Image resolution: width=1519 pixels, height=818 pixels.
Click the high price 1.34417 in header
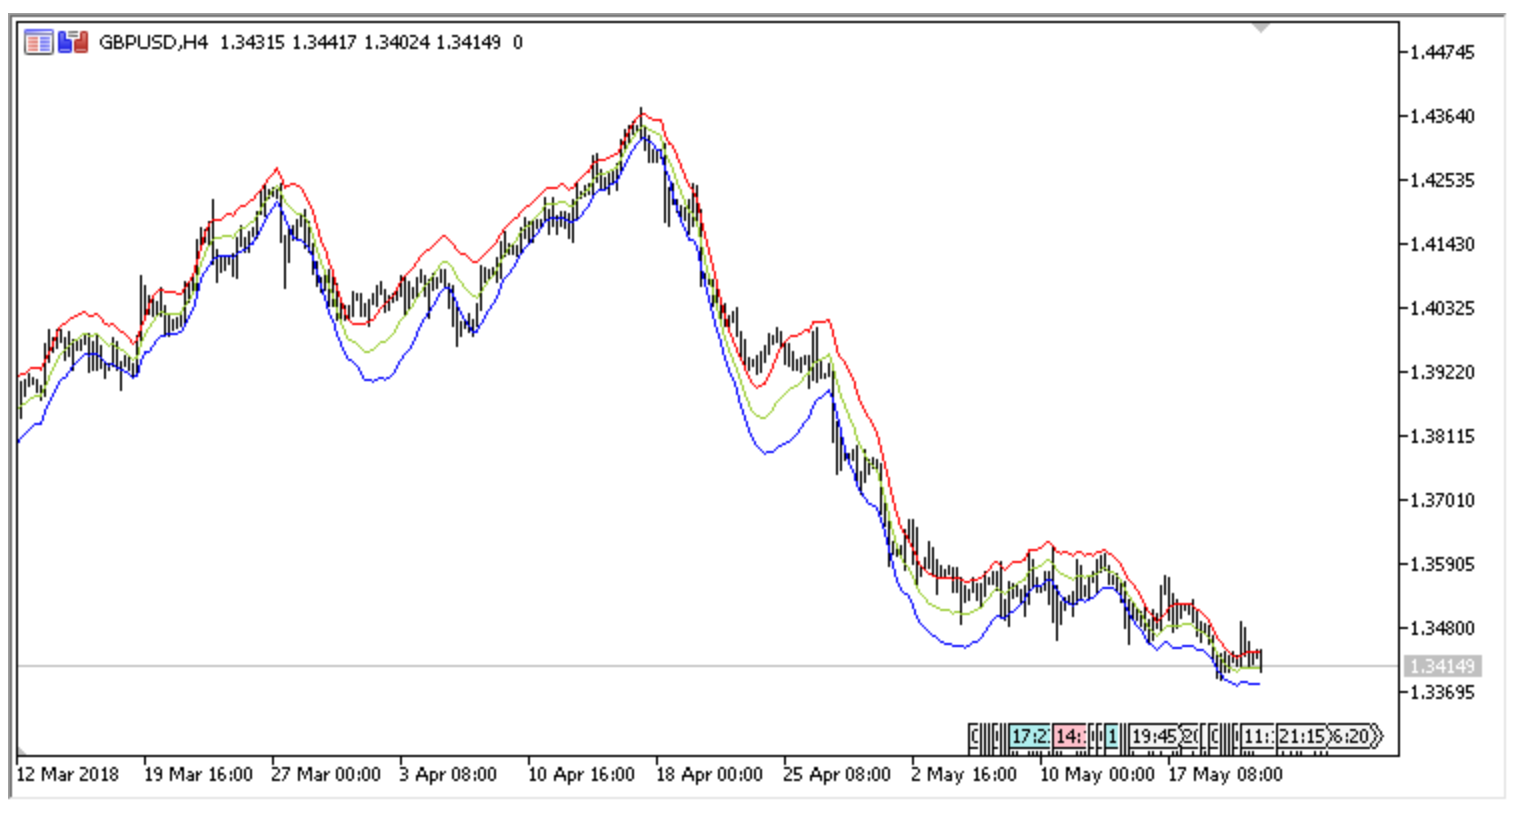324,42
